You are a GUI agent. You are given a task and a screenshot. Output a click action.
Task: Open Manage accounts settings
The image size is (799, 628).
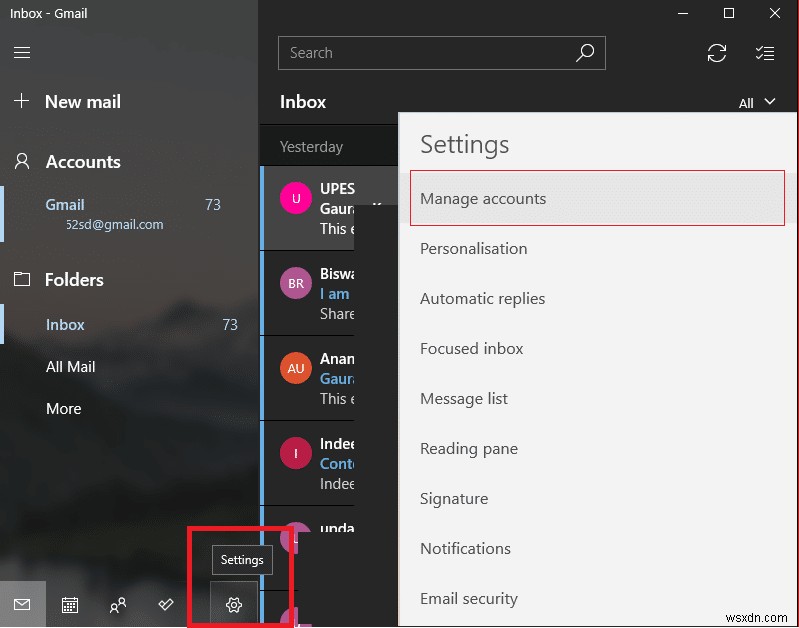click(x=597, y=198)
